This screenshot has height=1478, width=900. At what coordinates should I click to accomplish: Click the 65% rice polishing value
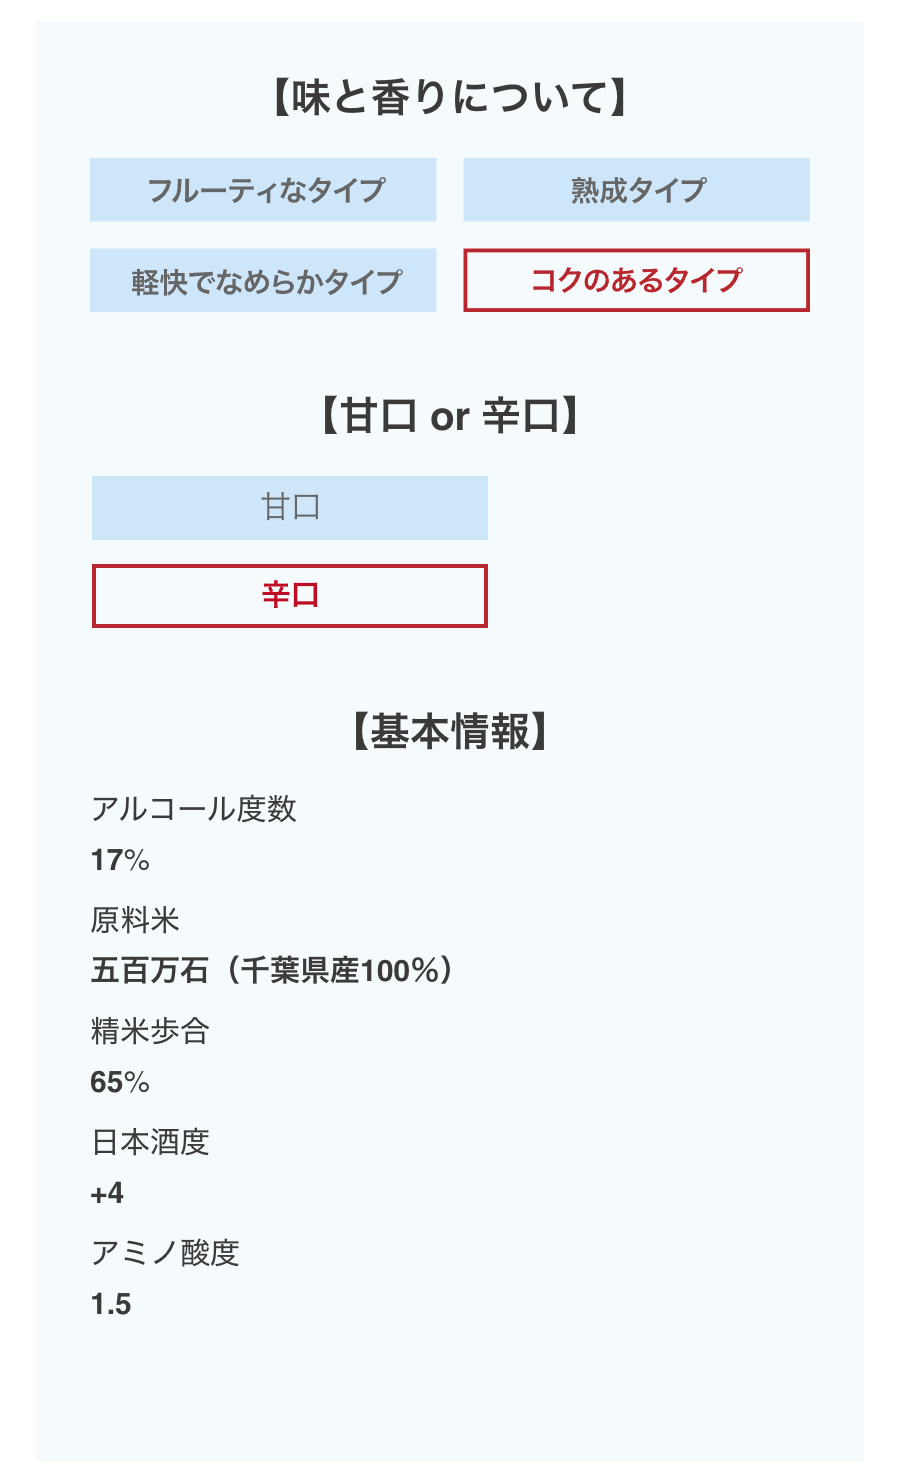click(x=120, y=1082)
